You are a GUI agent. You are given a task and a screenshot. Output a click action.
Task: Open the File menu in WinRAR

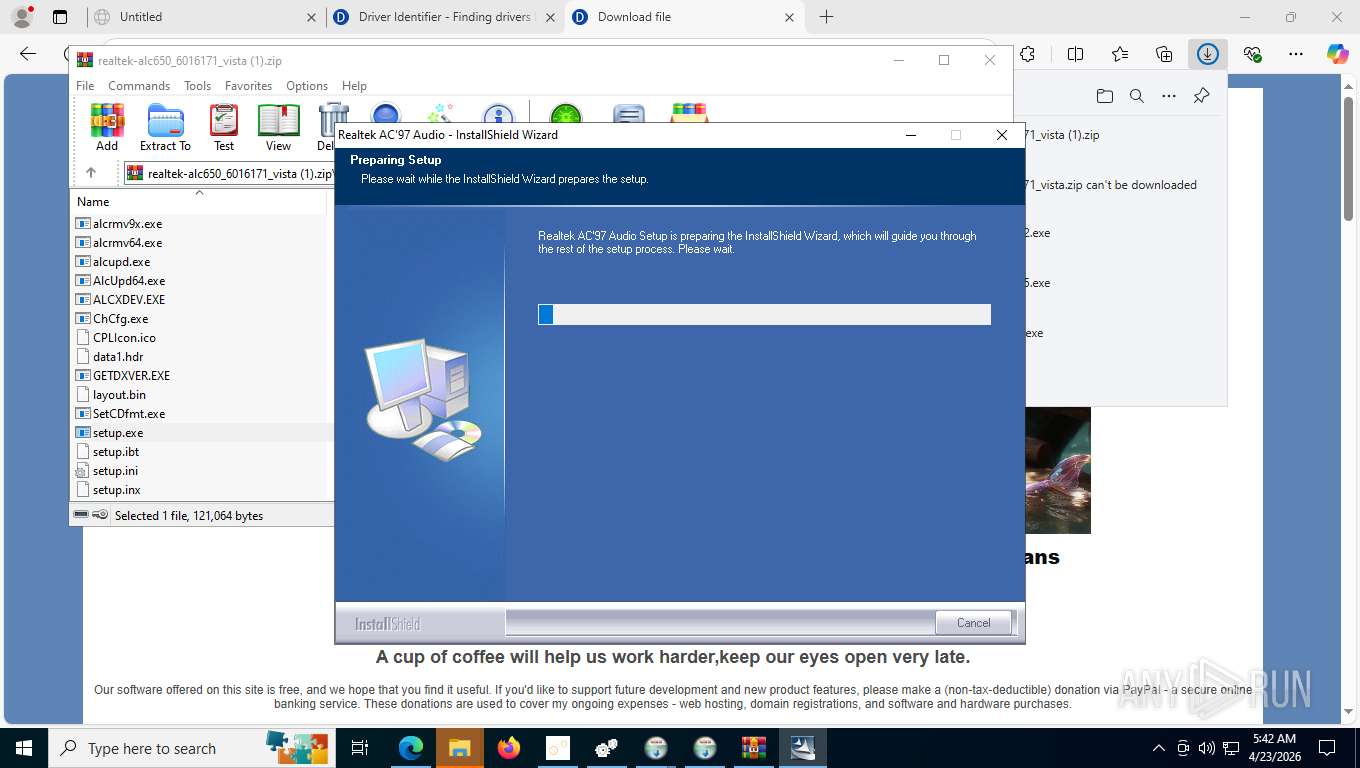coord(85,86)
